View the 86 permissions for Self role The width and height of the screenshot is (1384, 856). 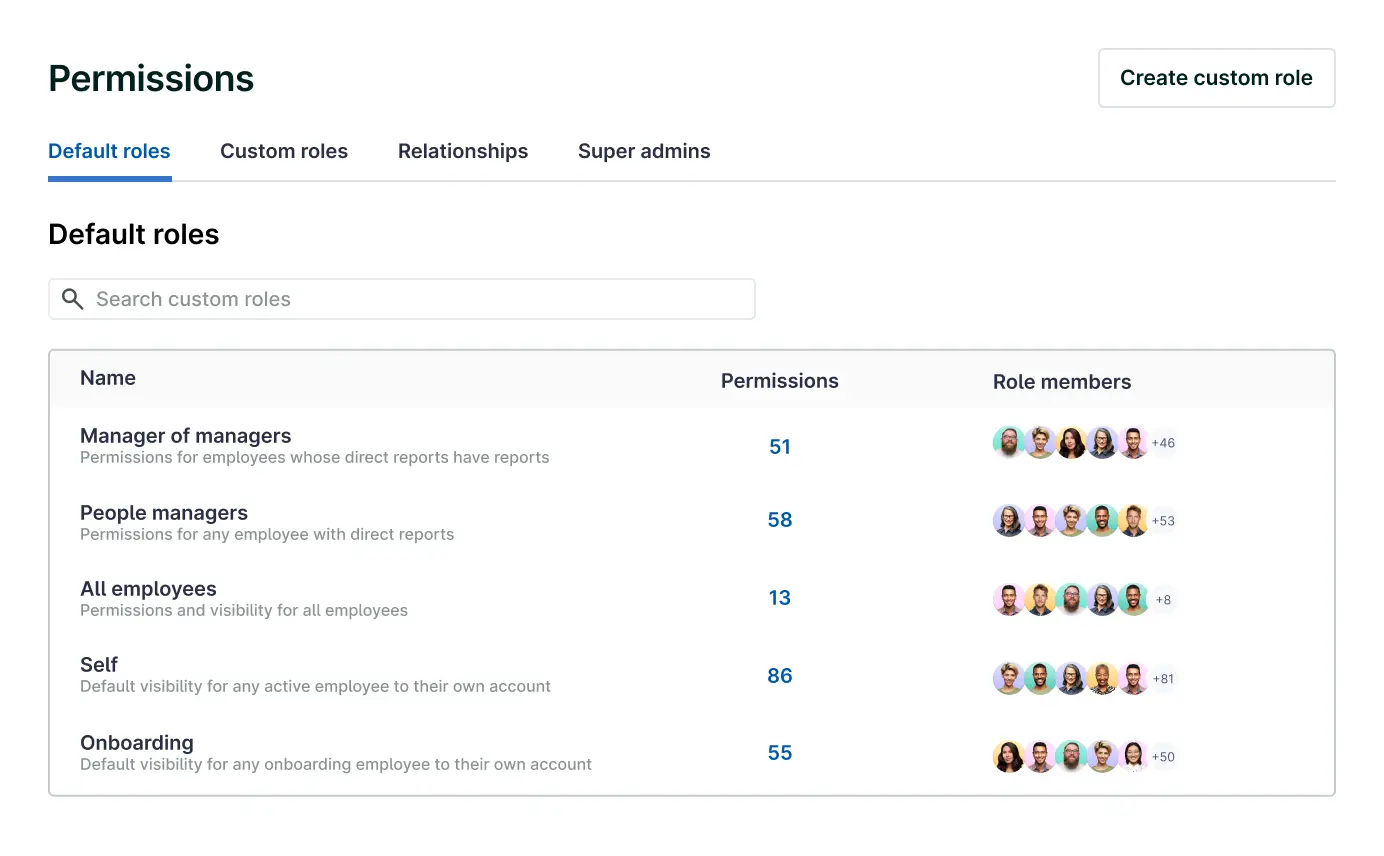[780, 676]
